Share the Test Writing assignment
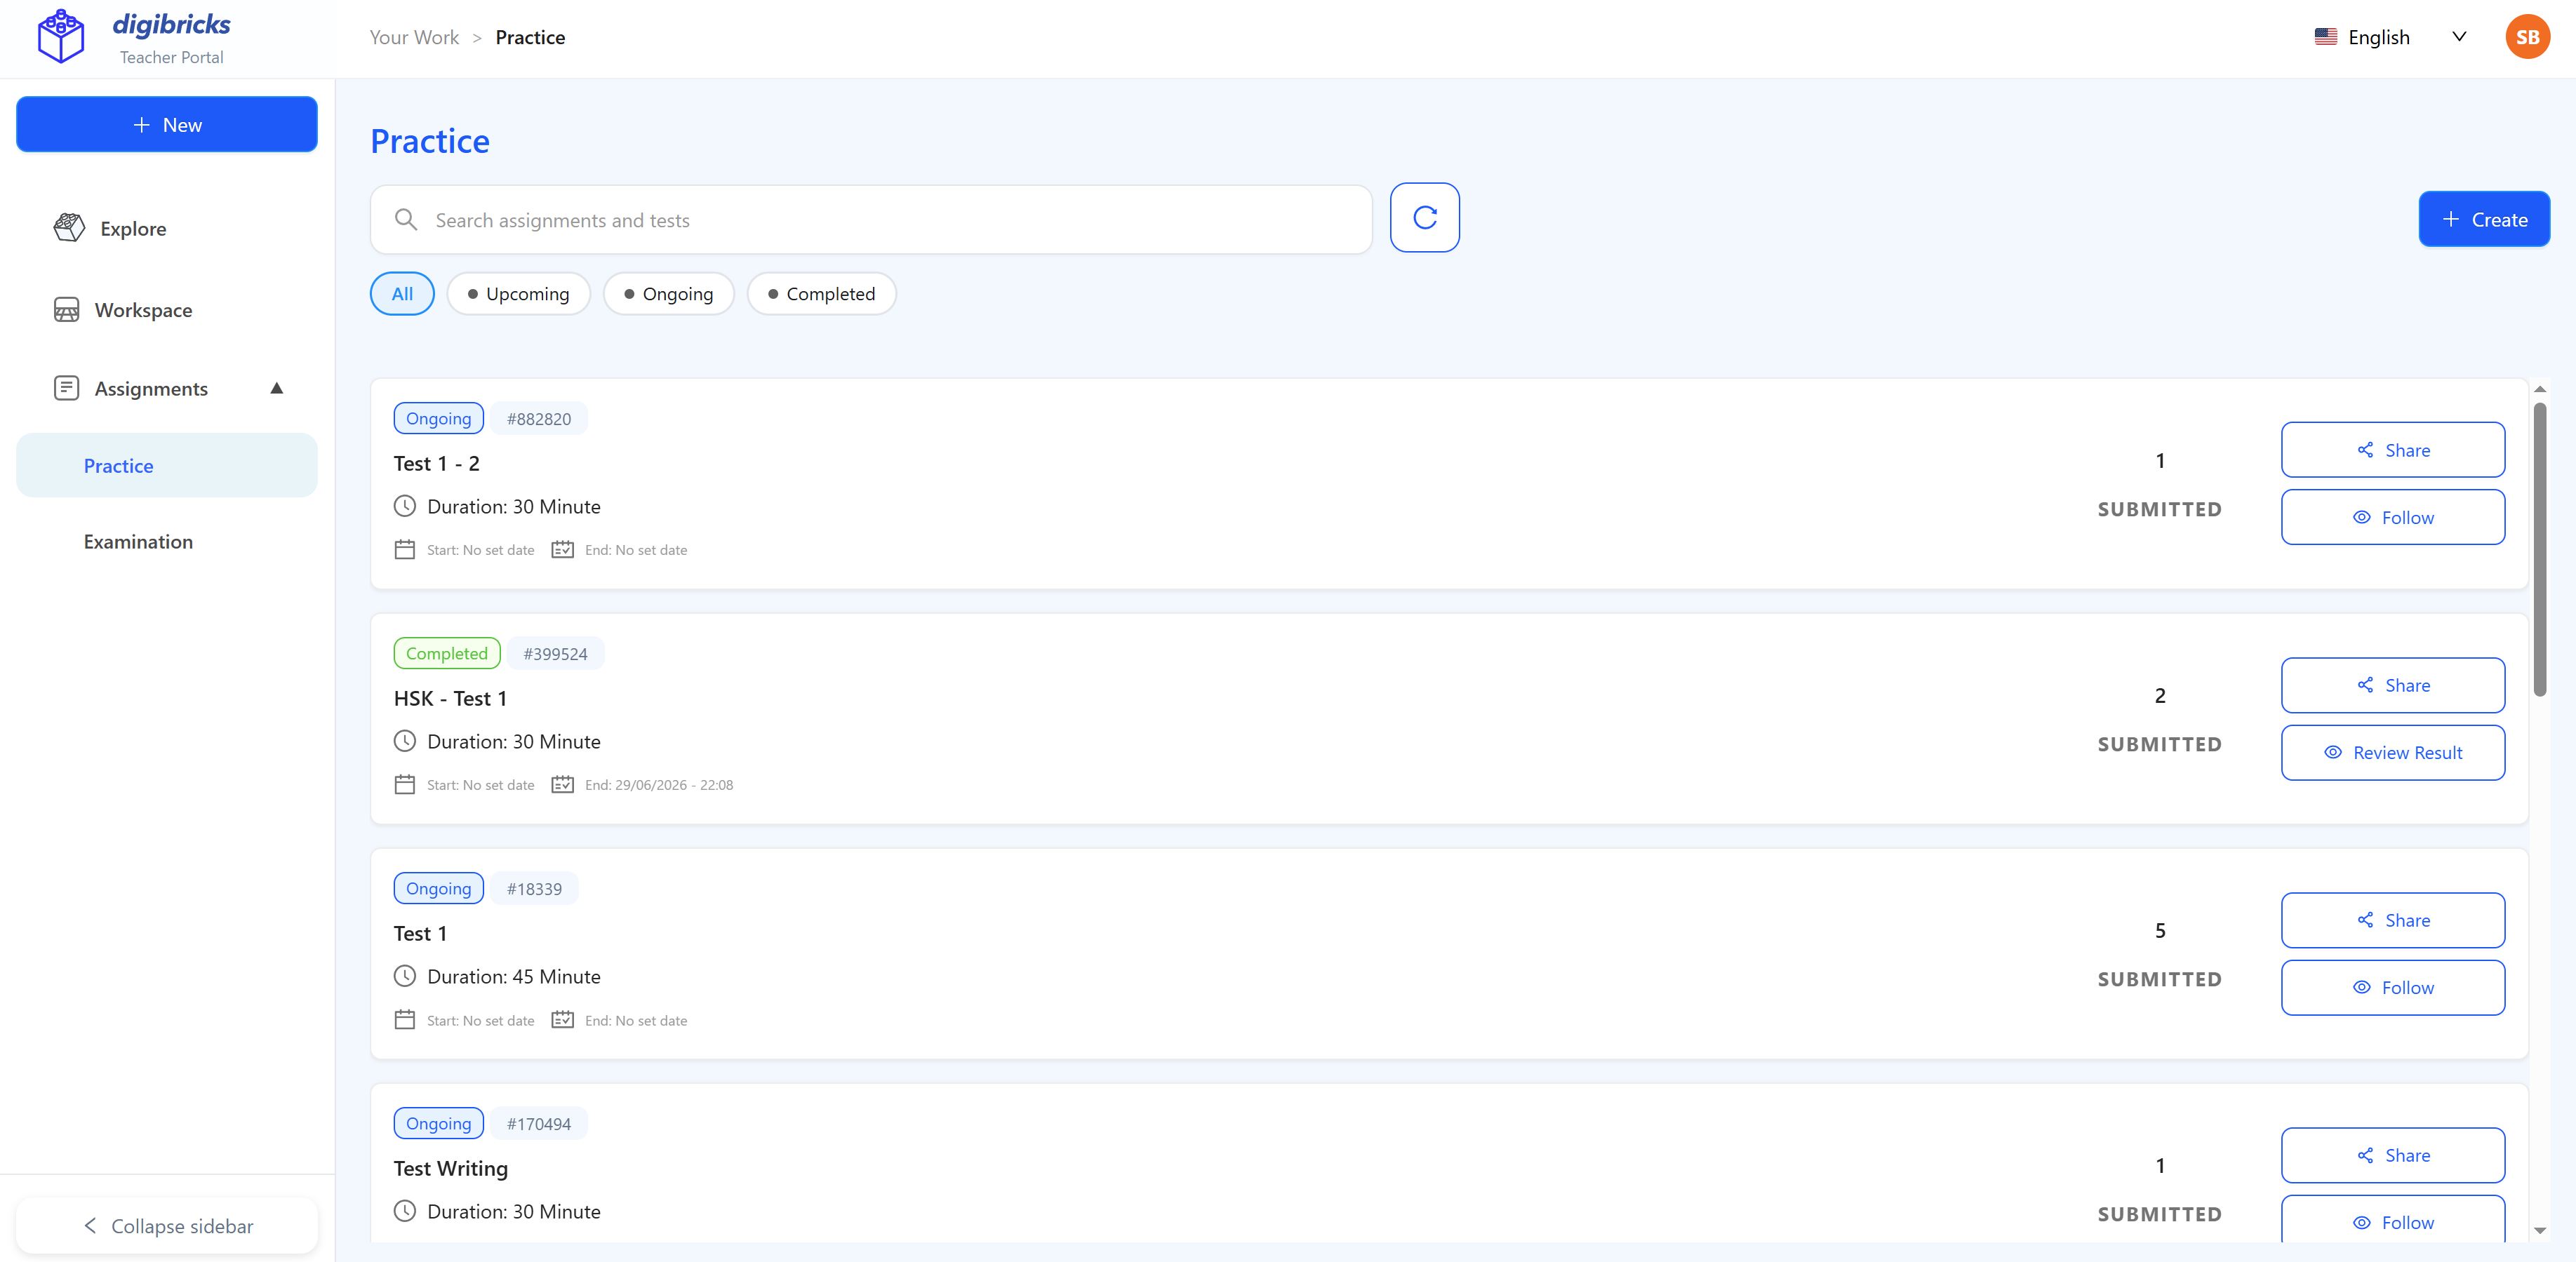The width and height of the screenshot is (2576, 1262). [2392, 1155]
